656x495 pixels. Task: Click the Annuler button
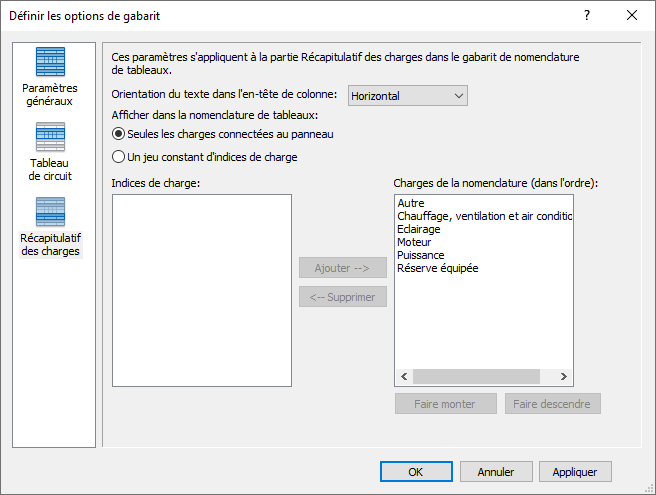495,472
